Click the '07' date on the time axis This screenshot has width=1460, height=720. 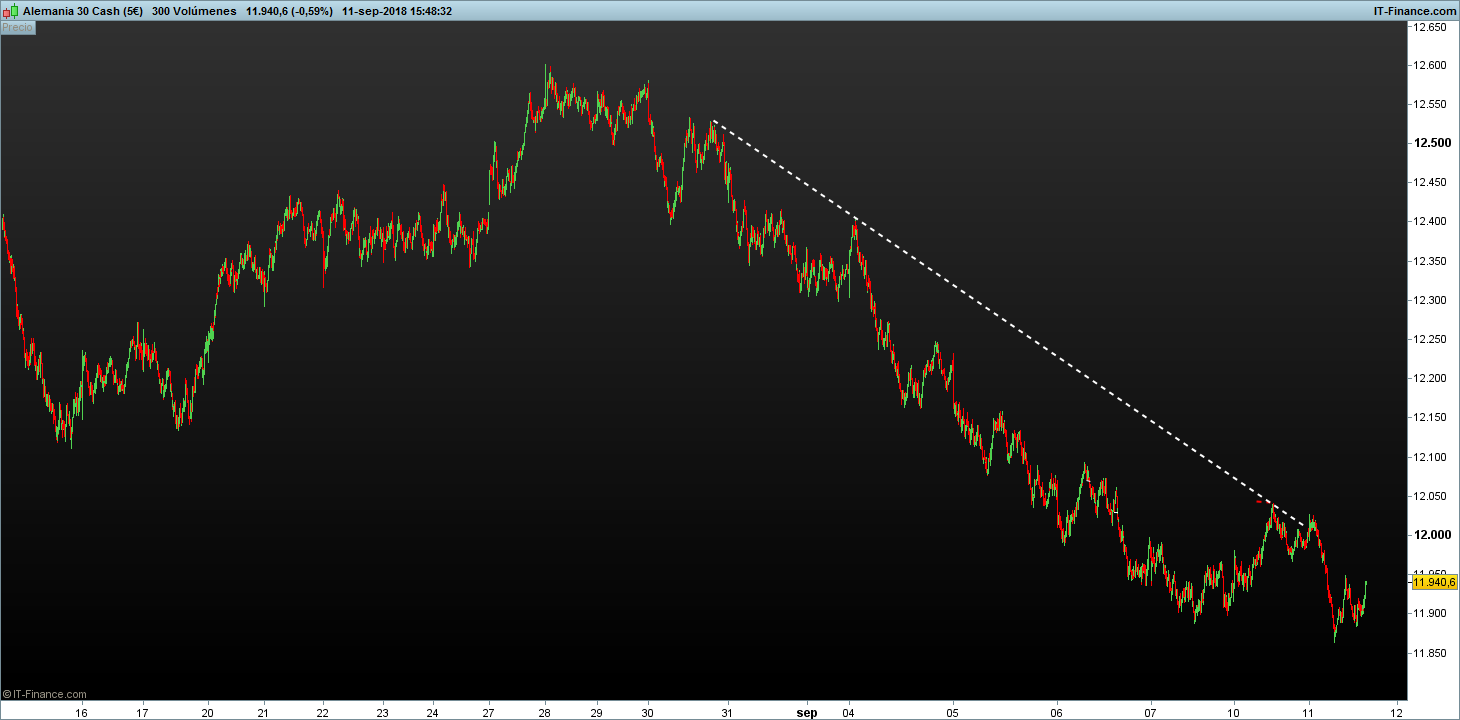1151,713
